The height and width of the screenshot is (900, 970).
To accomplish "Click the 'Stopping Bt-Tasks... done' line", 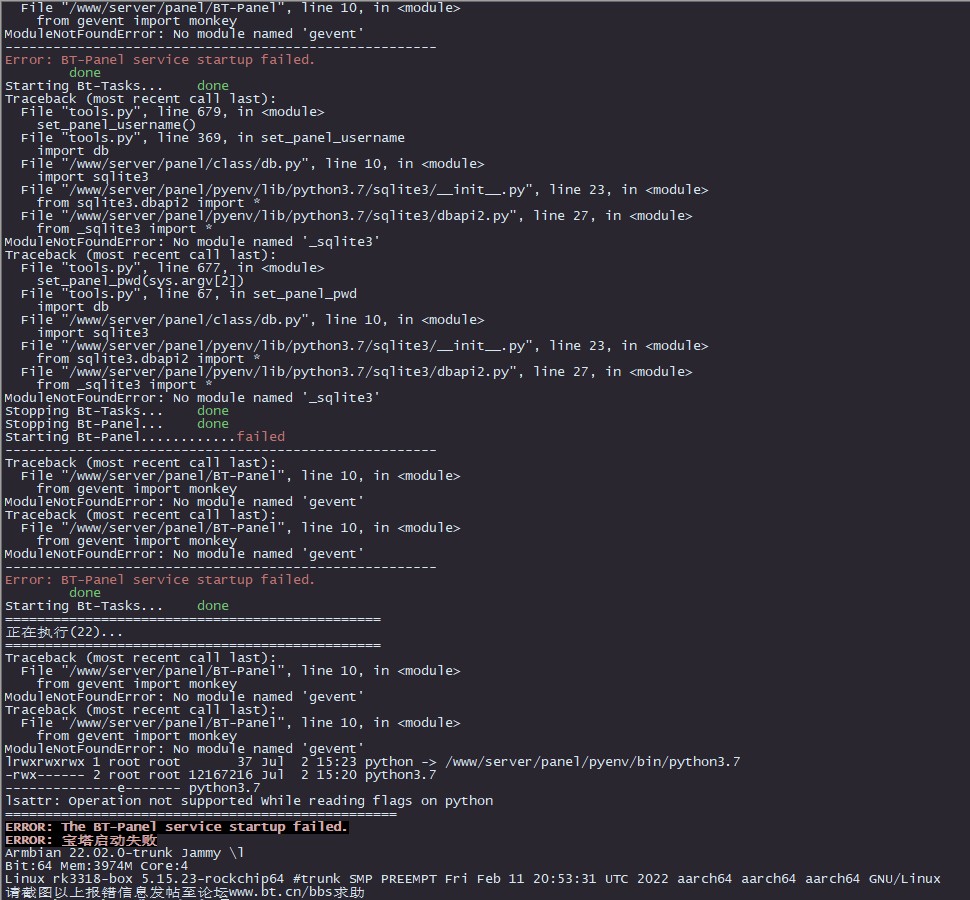I will (x=117, y=411).
